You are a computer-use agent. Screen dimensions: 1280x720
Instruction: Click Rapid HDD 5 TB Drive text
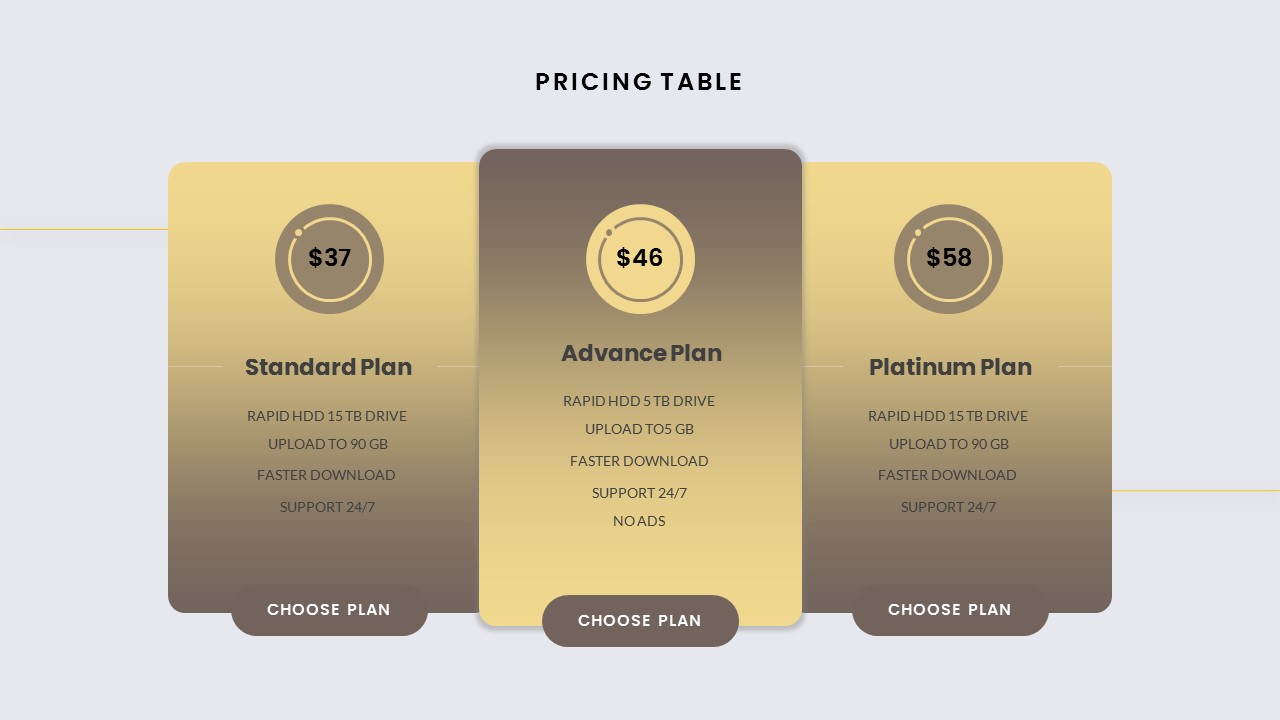click(x=639, y=401)
